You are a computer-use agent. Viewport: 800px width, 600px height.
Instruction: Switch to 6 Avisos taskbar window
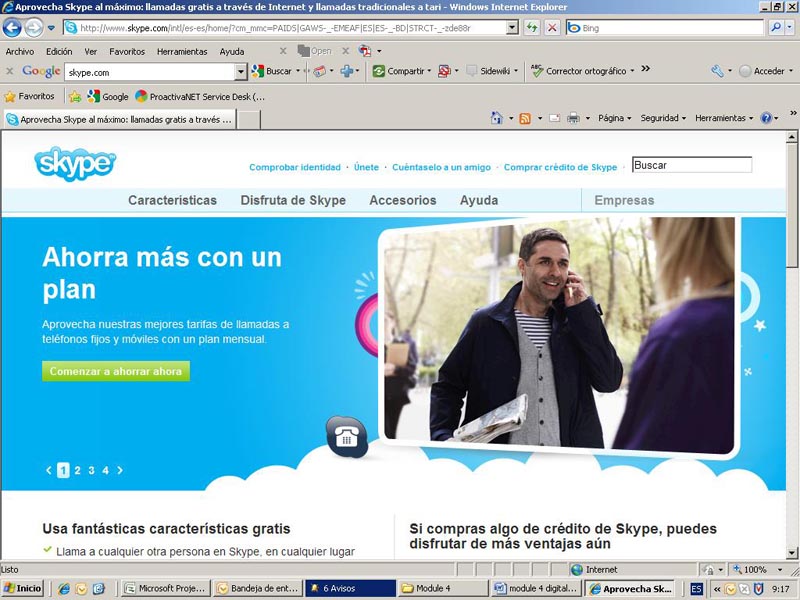(x=351, y=589)
